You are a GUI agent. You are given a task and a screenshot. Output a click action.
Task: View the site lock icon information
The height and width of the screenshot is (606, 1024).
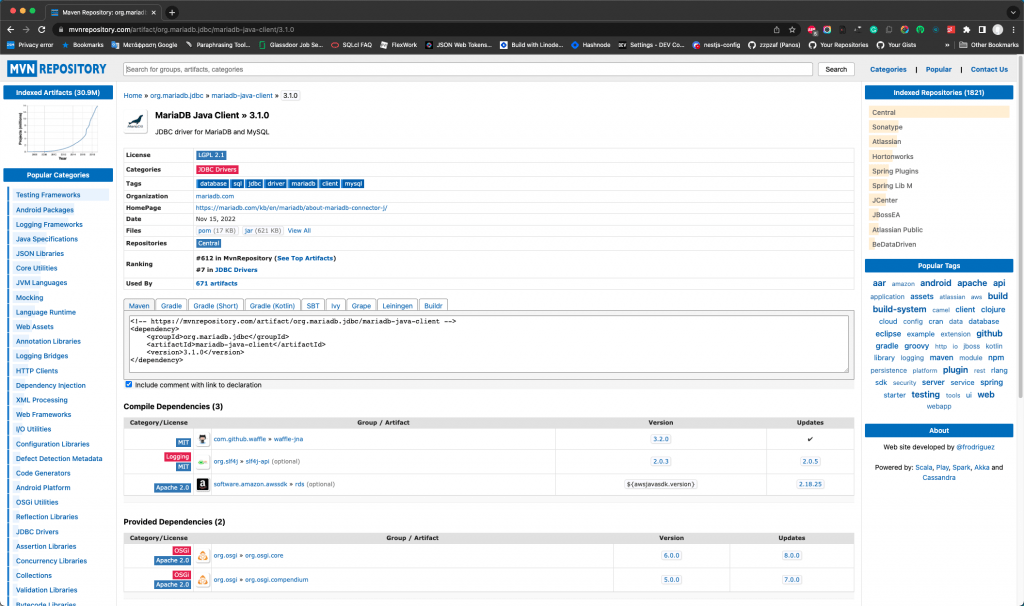(x=60, y=29)
